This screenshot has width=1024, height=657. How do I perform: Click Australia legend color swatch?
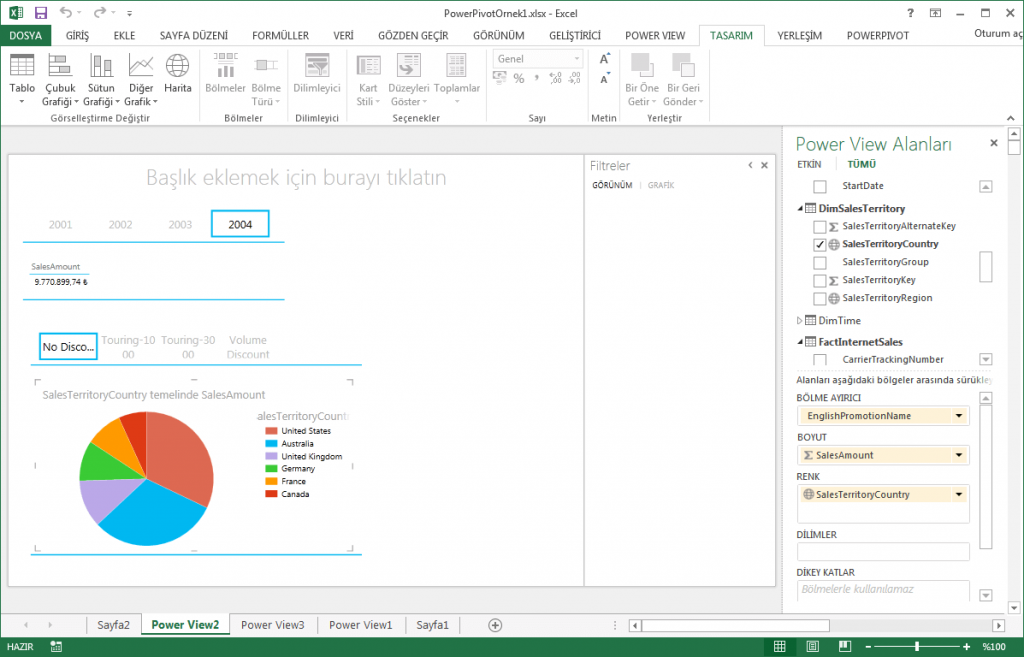click(x=271, y=443)
